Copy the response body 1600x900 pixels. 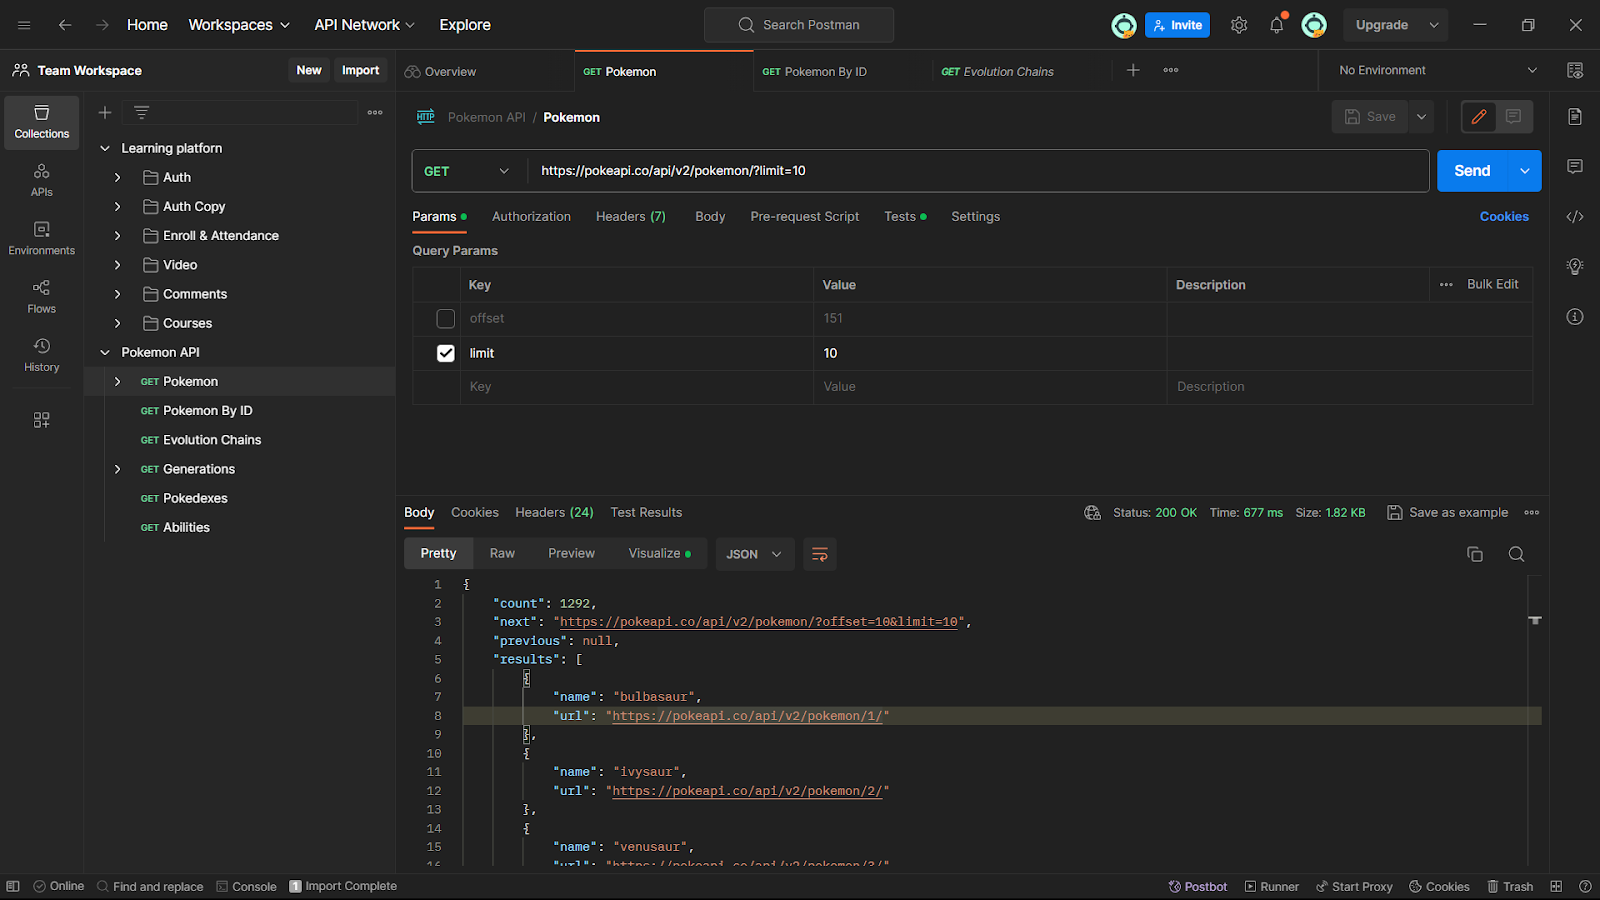click(x=1475, y=554)
